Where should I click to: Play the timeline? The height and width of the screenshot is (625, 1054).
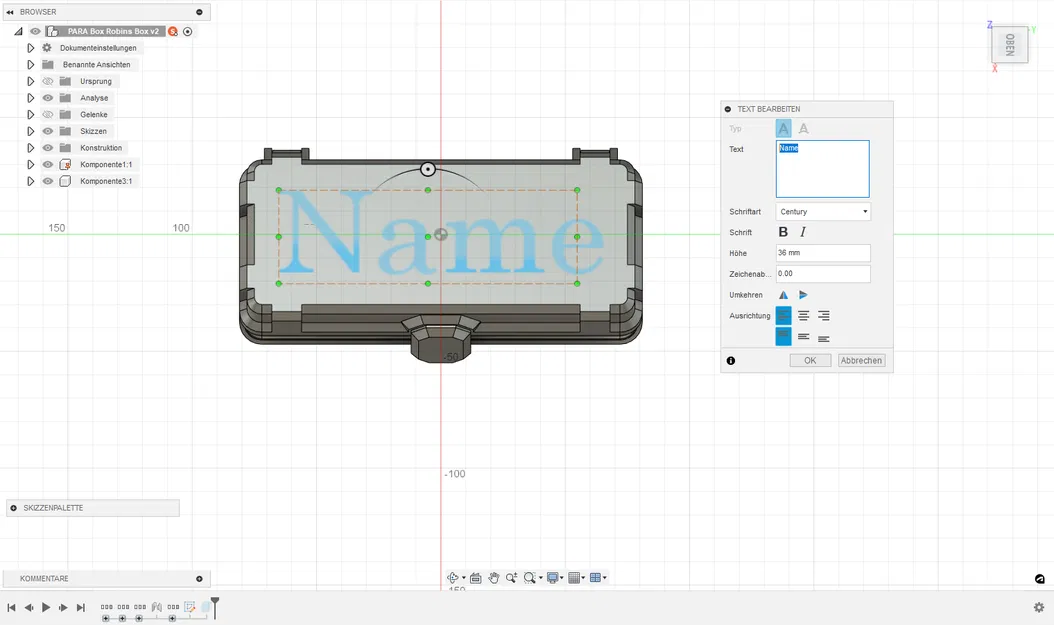point(46,608)
